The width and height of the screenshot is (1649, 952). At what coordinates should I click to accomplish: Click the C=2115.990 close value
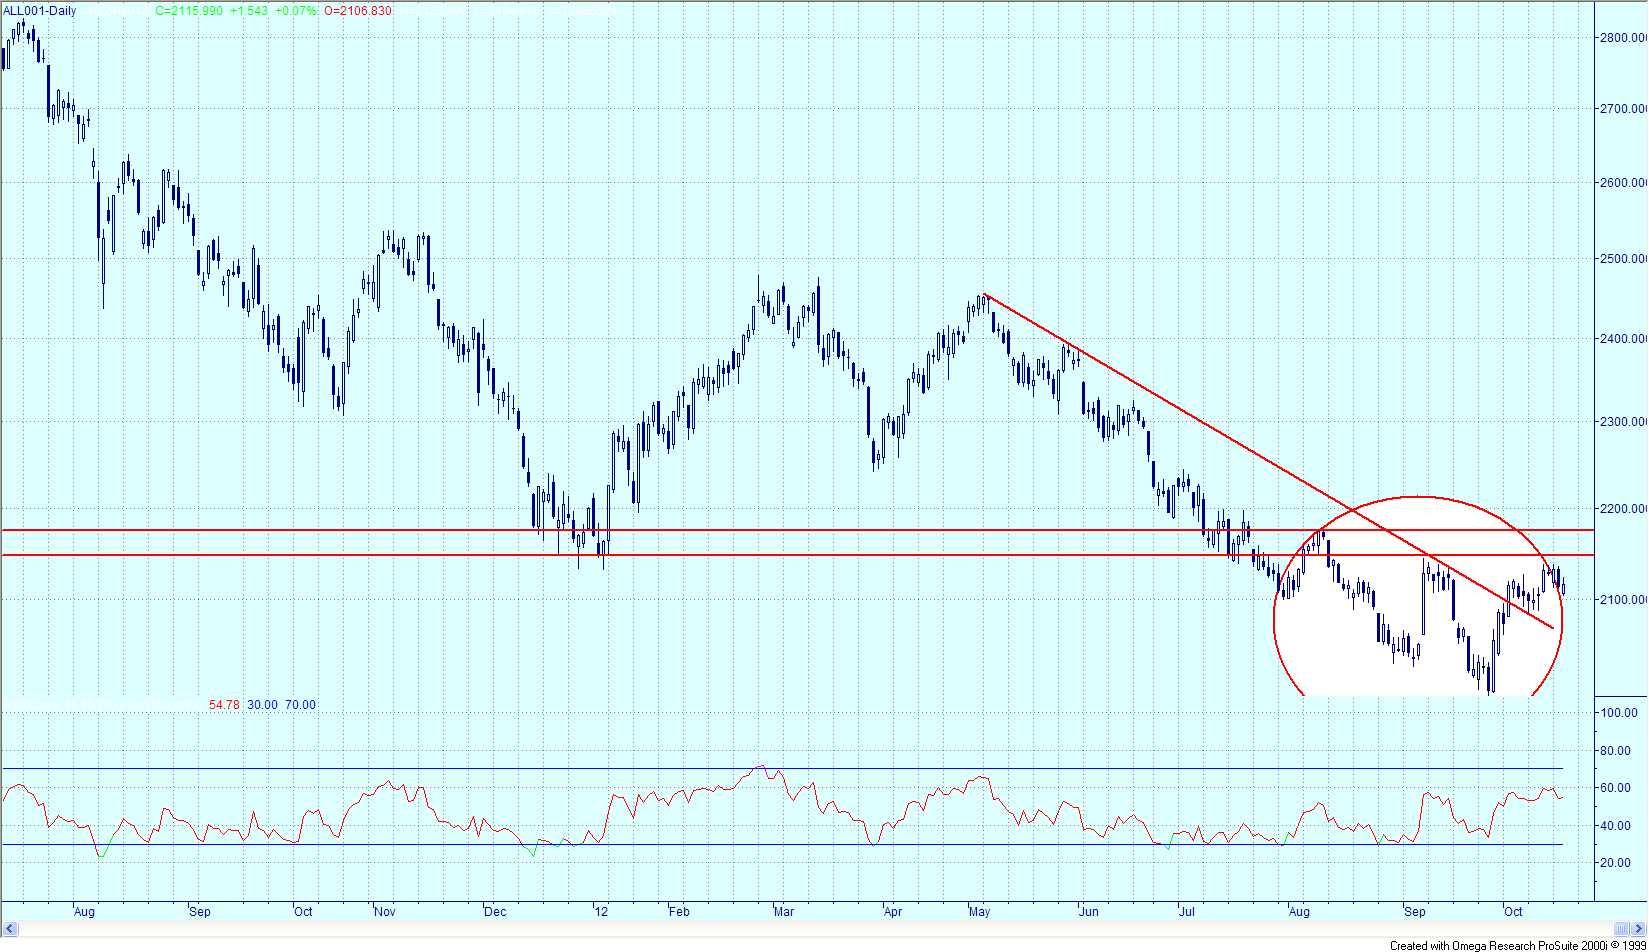pos(189,11)
